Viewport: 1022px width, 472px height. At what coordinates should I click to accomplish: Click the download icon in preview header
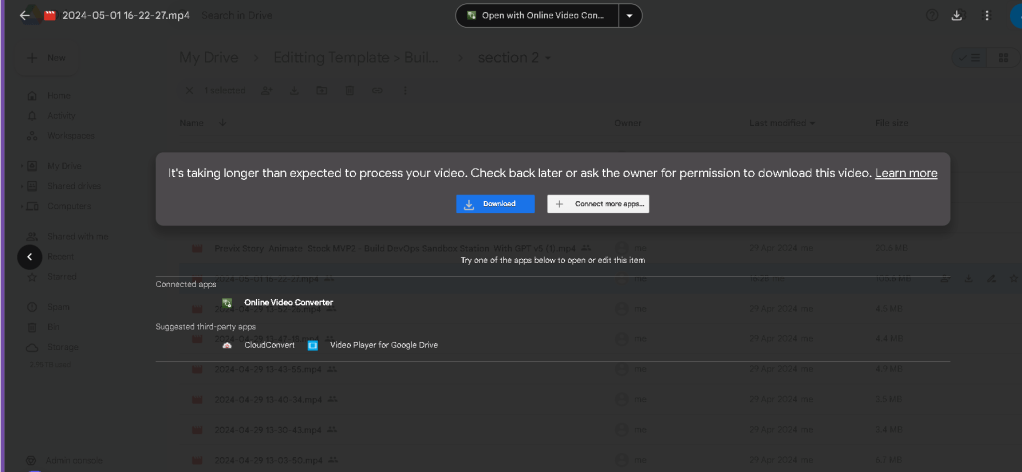[x=957, y=16]
